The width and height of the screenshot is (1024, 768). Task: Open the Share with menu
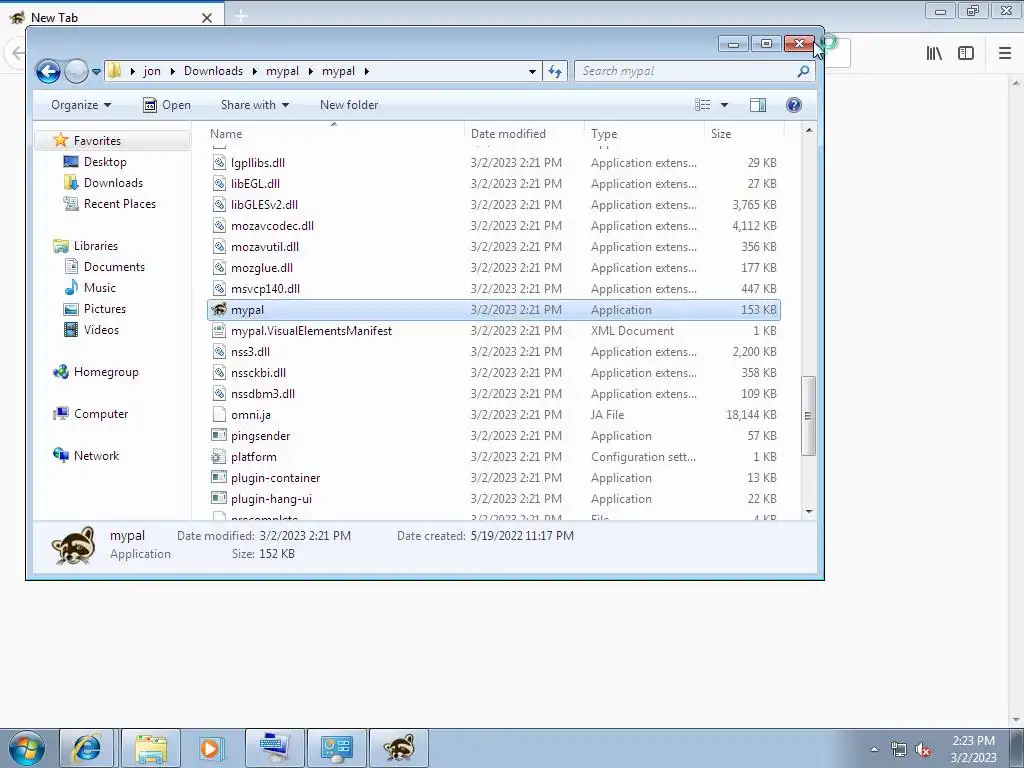pos(255,105)
